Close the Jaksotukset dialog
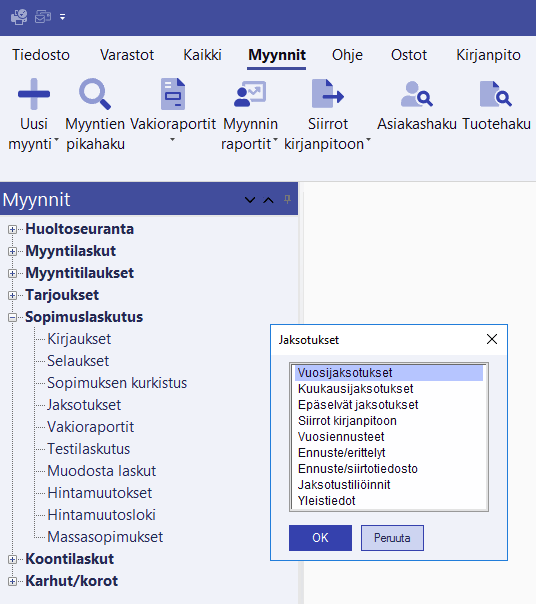Viewport: 536px width, 604px height. click(x=492, y=339)
